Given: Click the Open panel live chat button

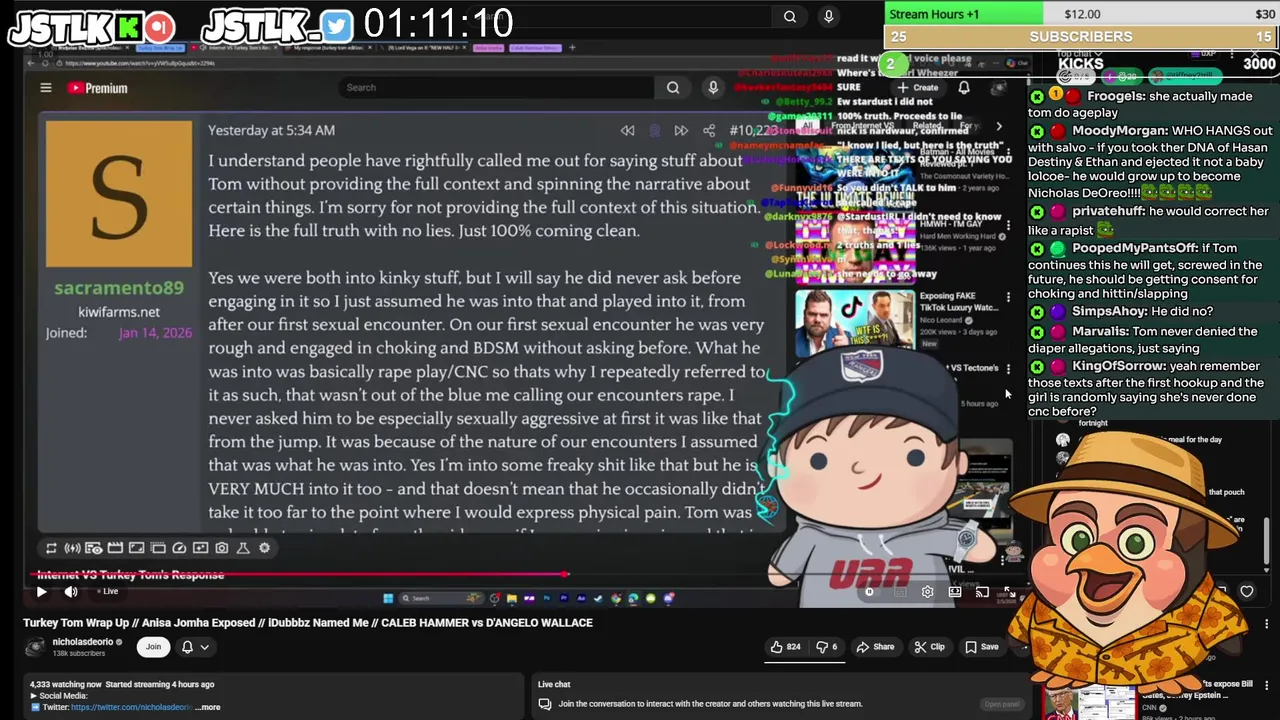Looking at the screenshot, I should click(1001, 704).
